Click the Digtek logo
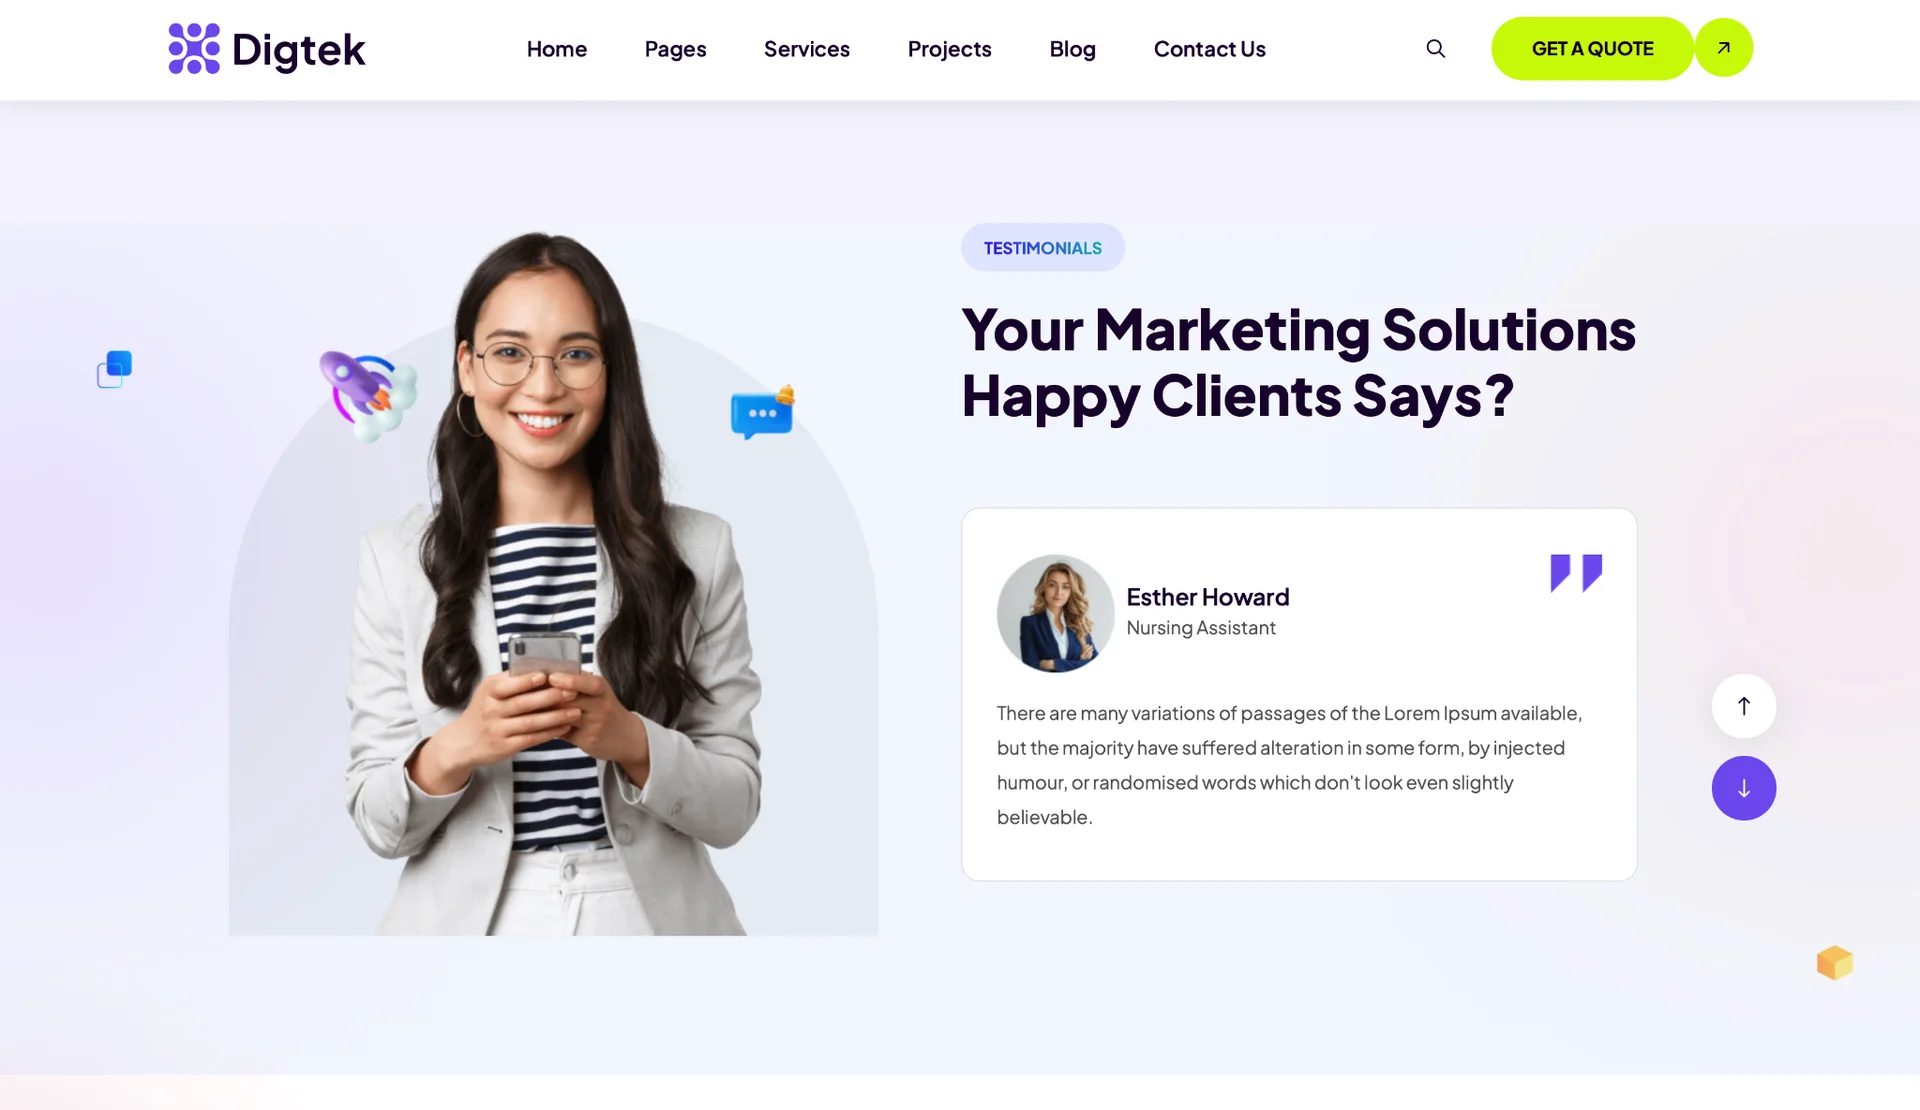 tap(267, 49)
